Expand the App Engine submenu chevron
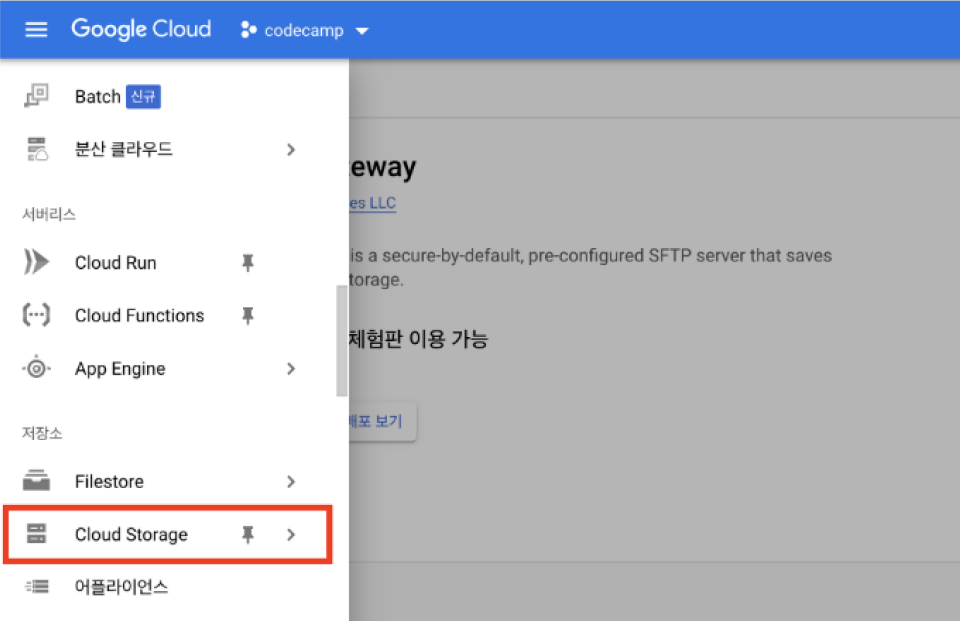This screenshot has height=621, width=960. [291, 369]
